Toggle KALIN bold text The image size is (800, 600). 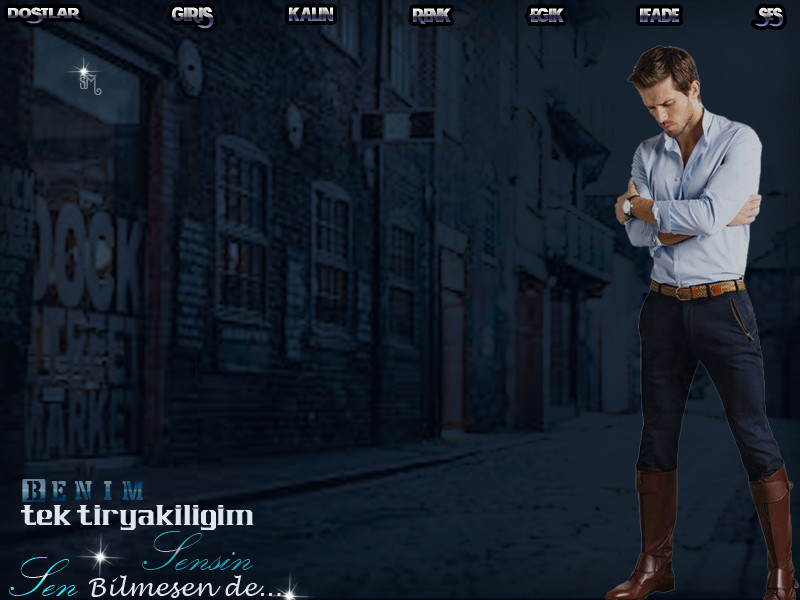click(311, 14)
